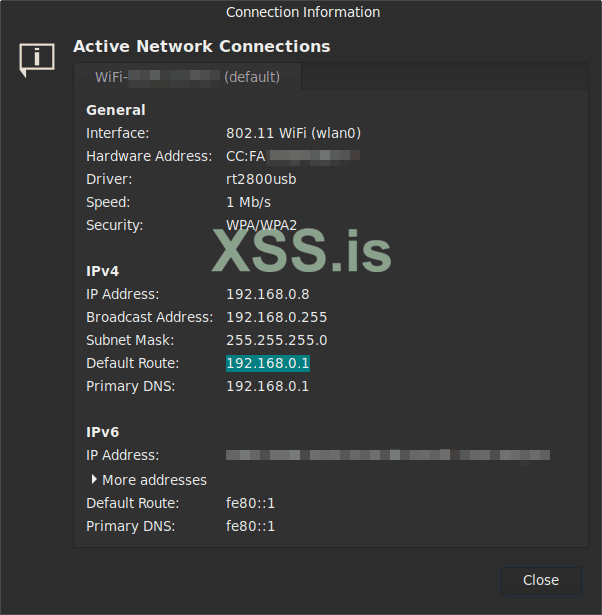This screenshot has width=602, height=615.
Task: Select the IPv4 Primary DNS value
Action: [268, 386]
